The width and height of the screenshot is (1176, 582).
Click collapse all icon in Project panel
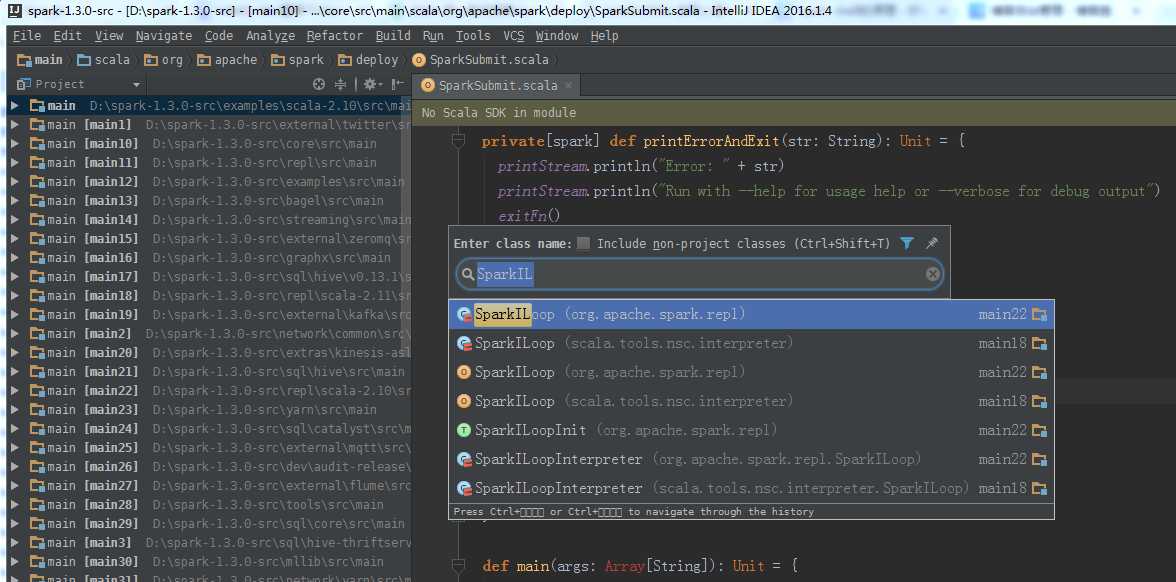[340, 84]
